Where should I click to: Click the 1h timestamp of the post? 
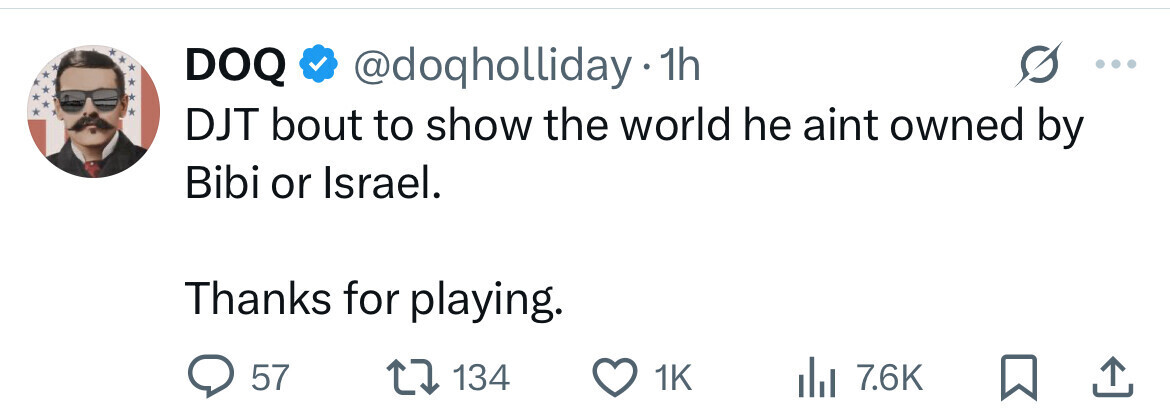[682, 67]
